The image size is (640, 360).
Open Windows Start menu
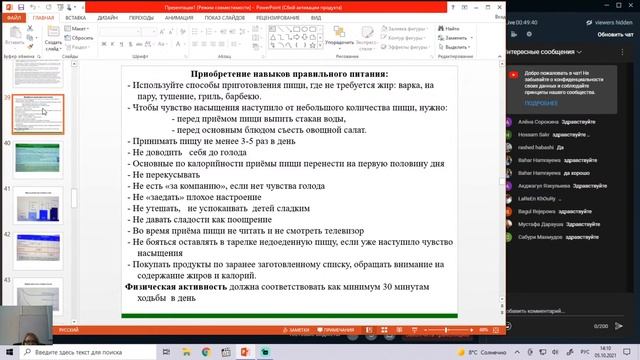(x=9, y=352)
